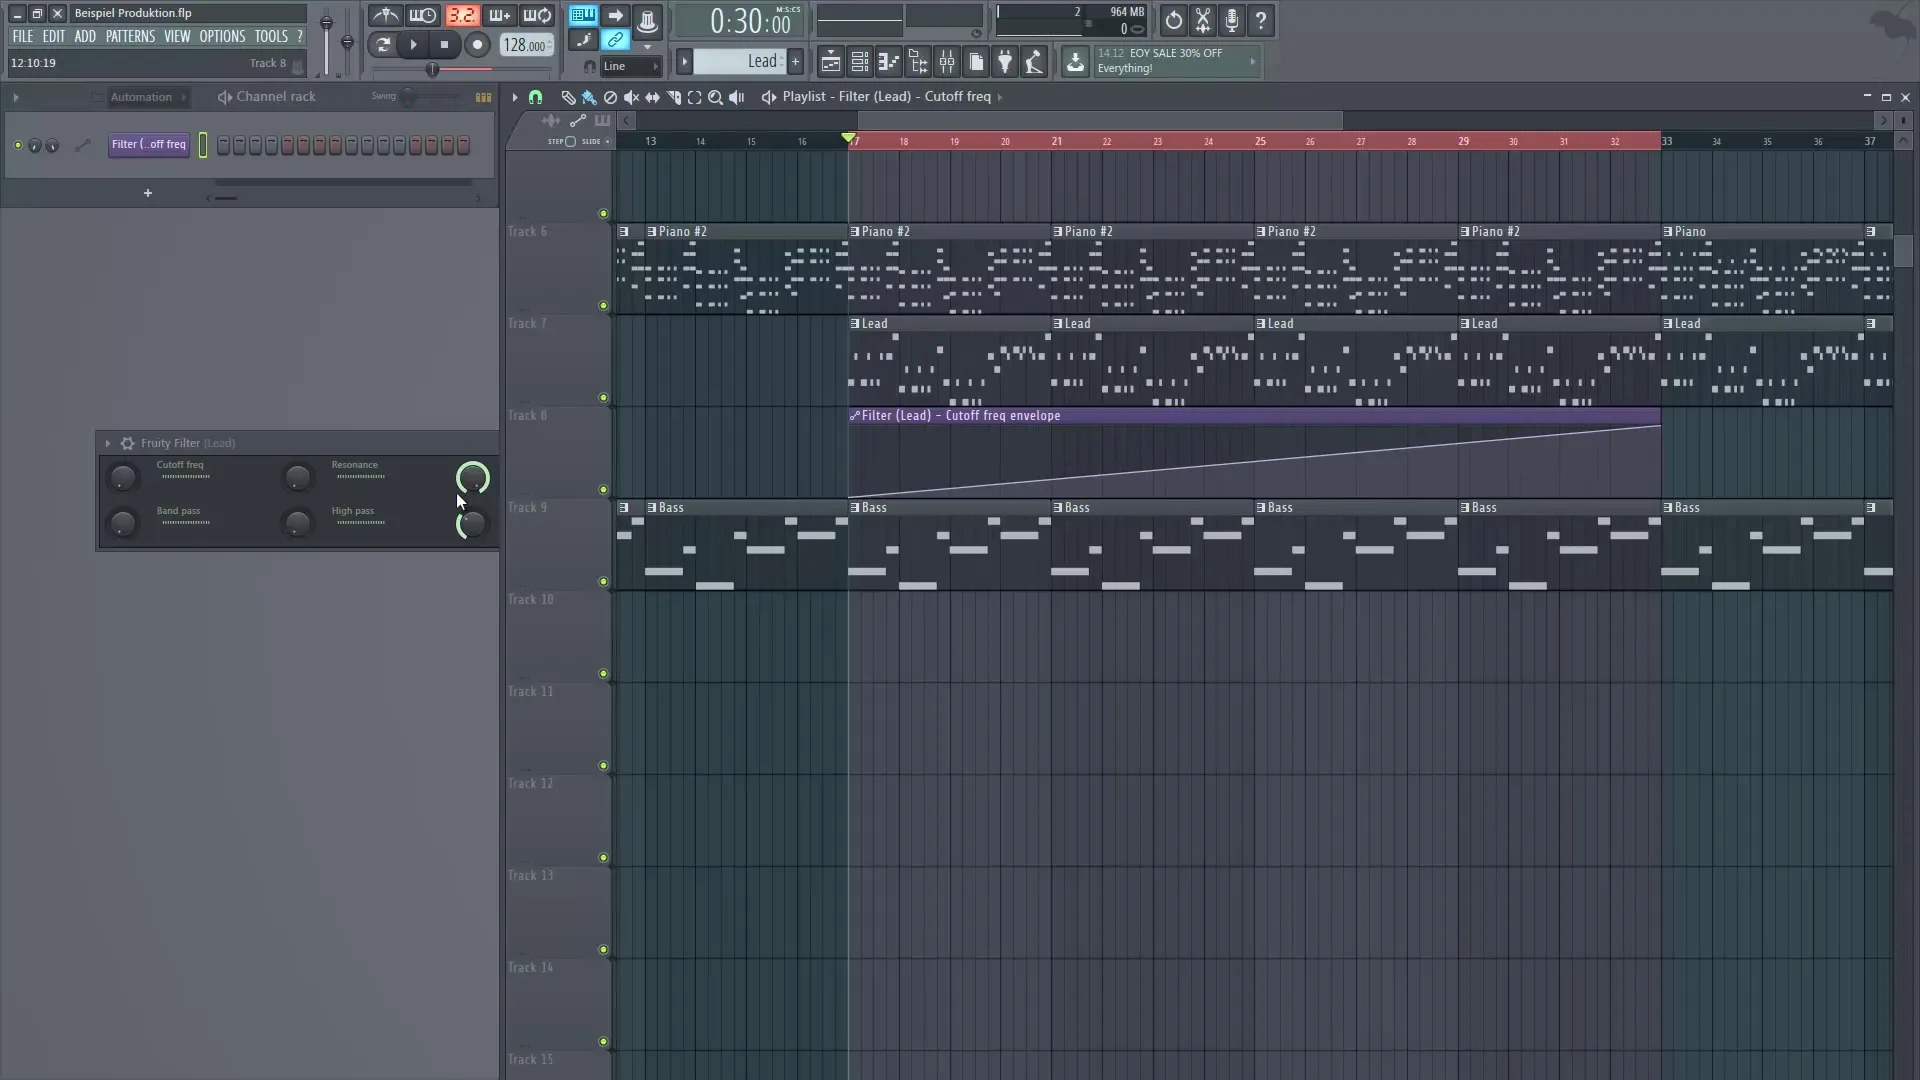The image size is (1920, 1080).
Task: Toggle pattern/song mode switch button
Action: pyautogui.click(x=382, y=44)
